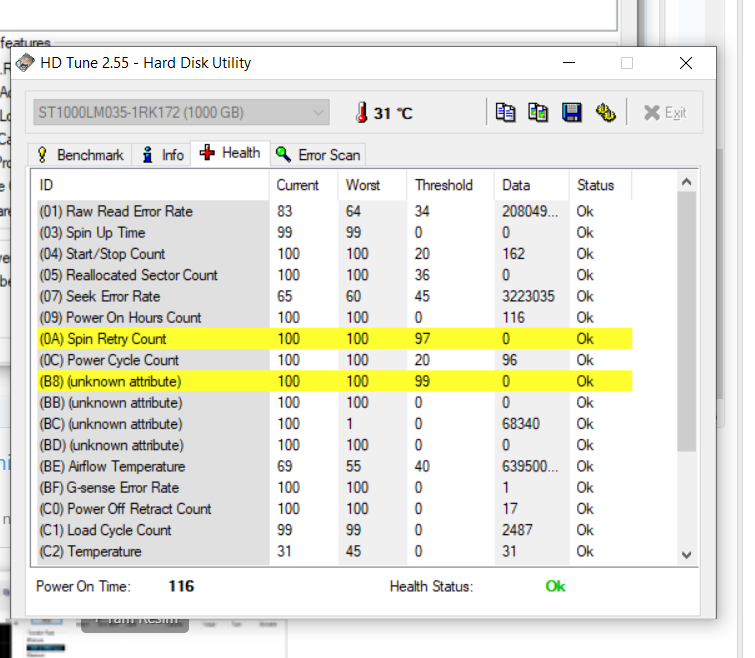Click the Worst column header
The image size is (755, 658).
[373, 185]
